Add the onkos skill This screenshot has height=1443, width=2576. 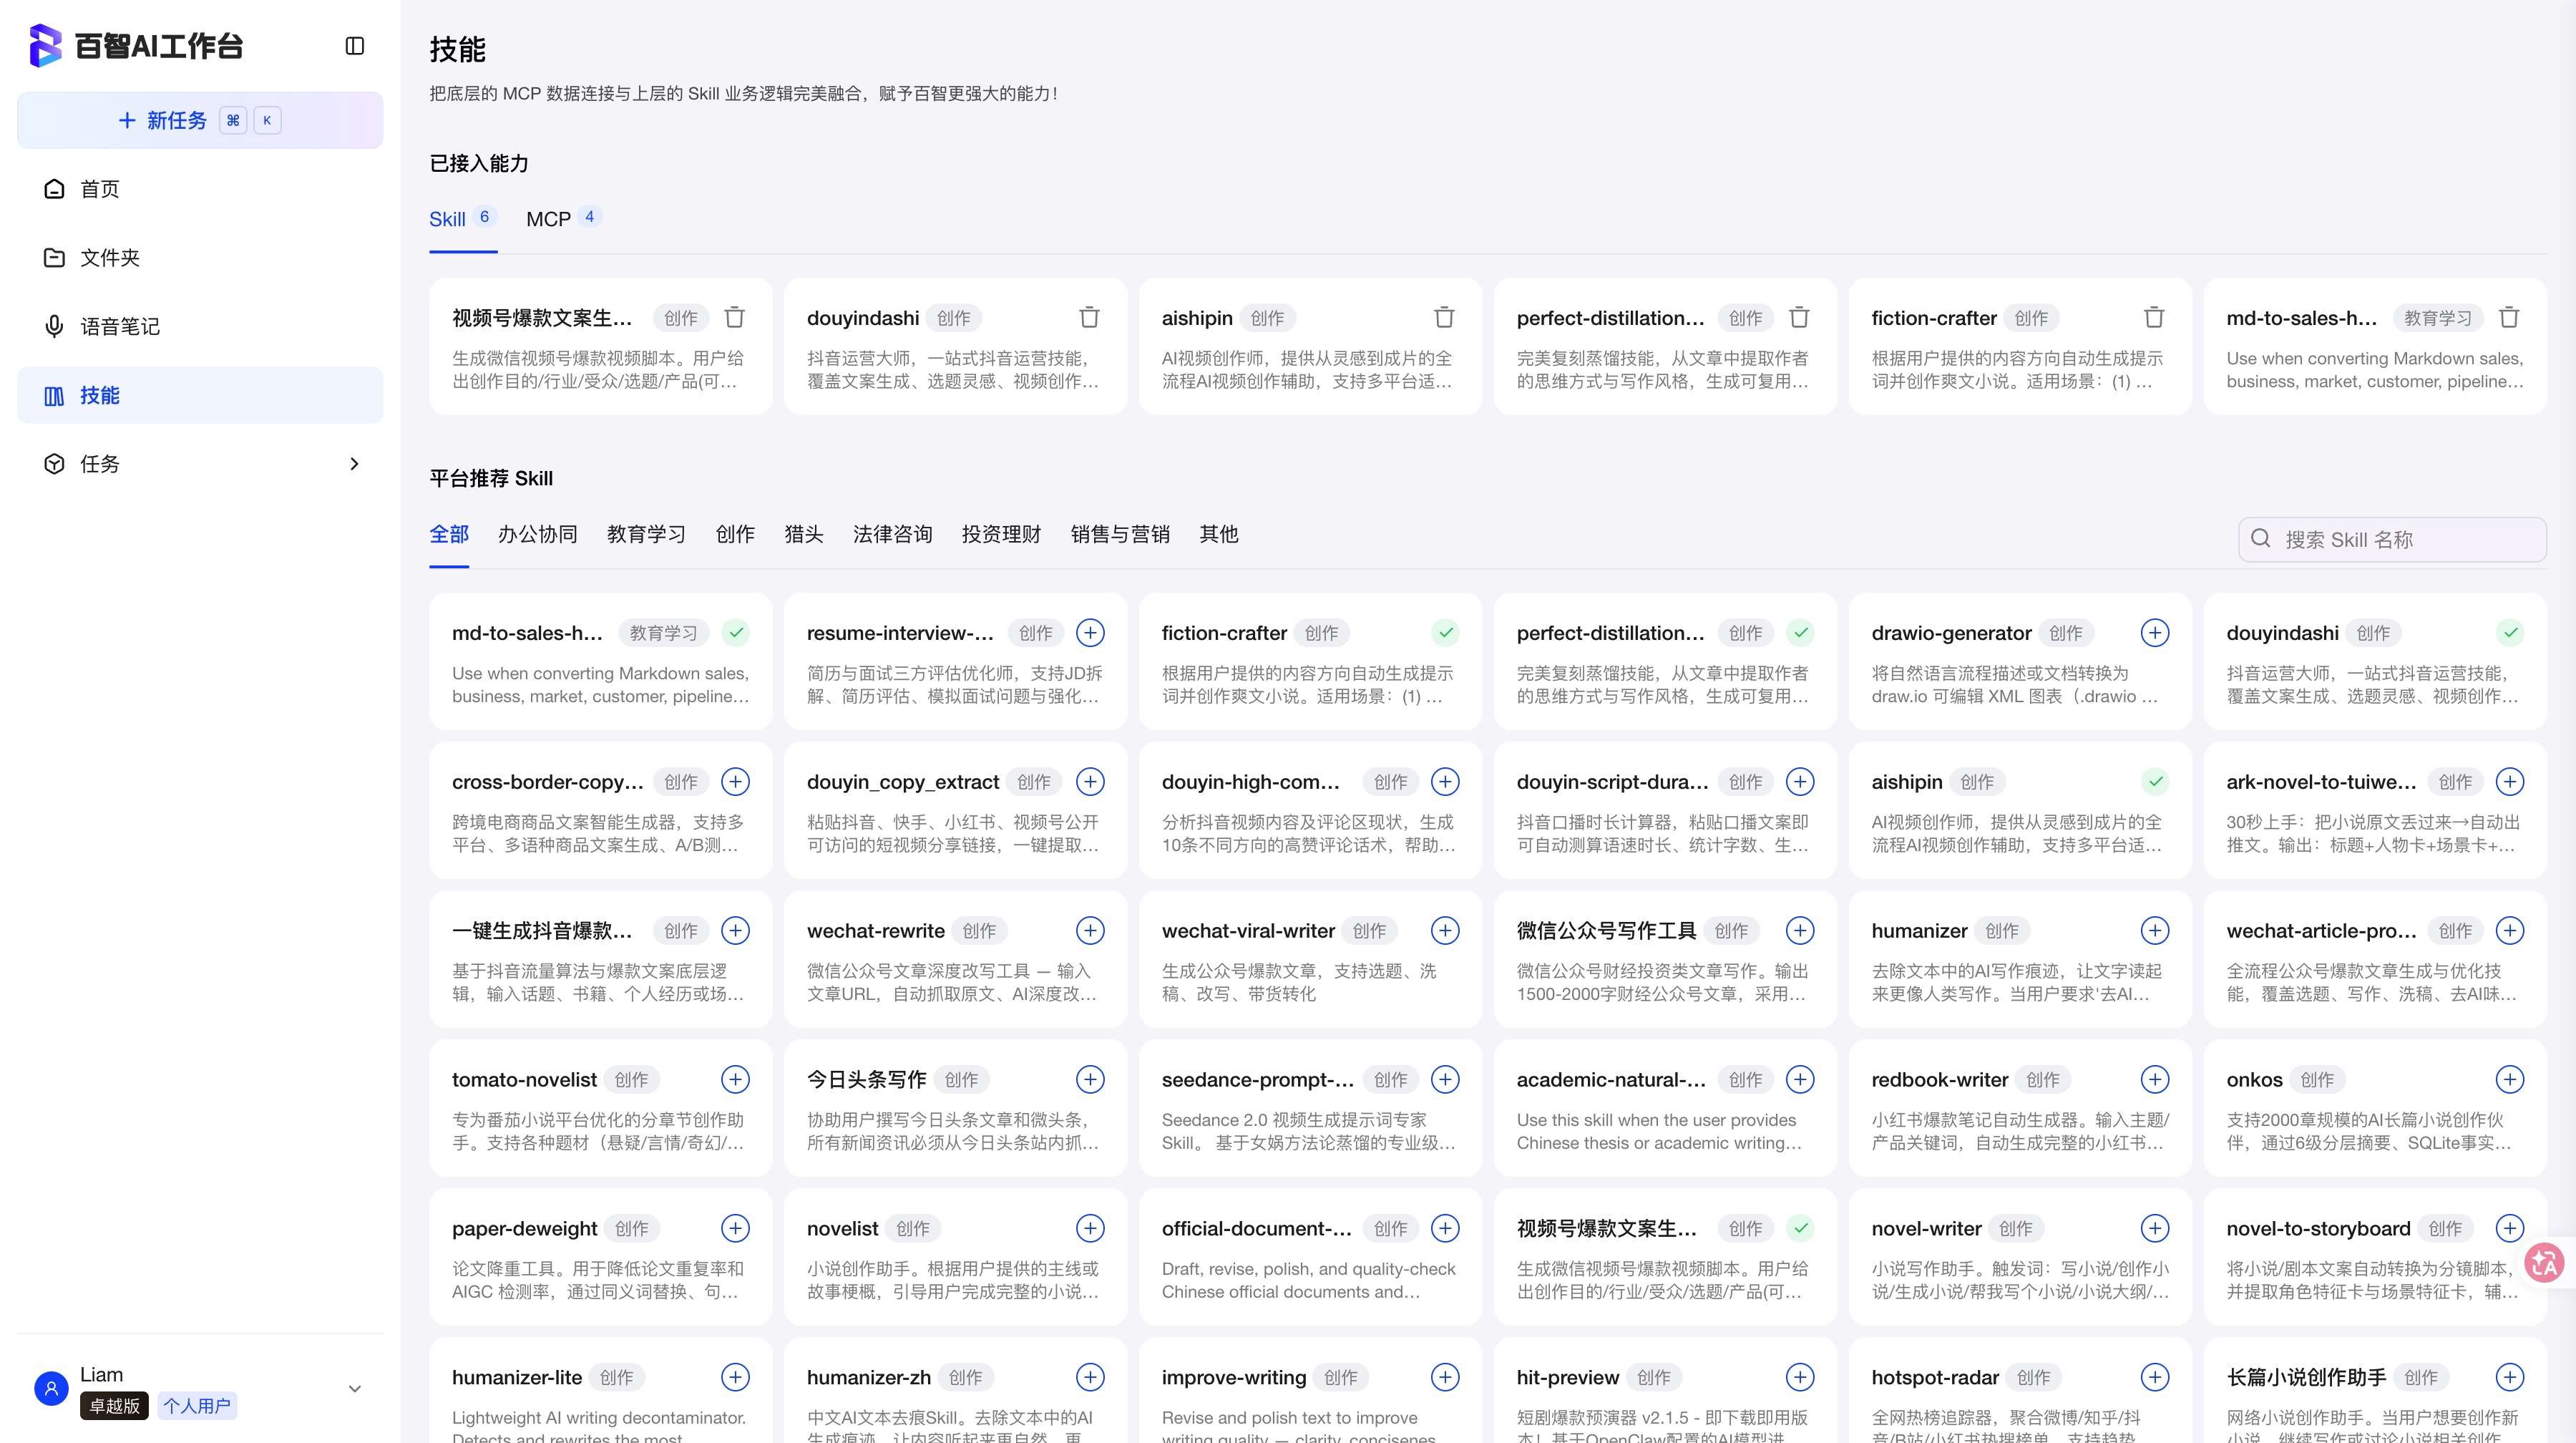(x=2510, y=1080)
